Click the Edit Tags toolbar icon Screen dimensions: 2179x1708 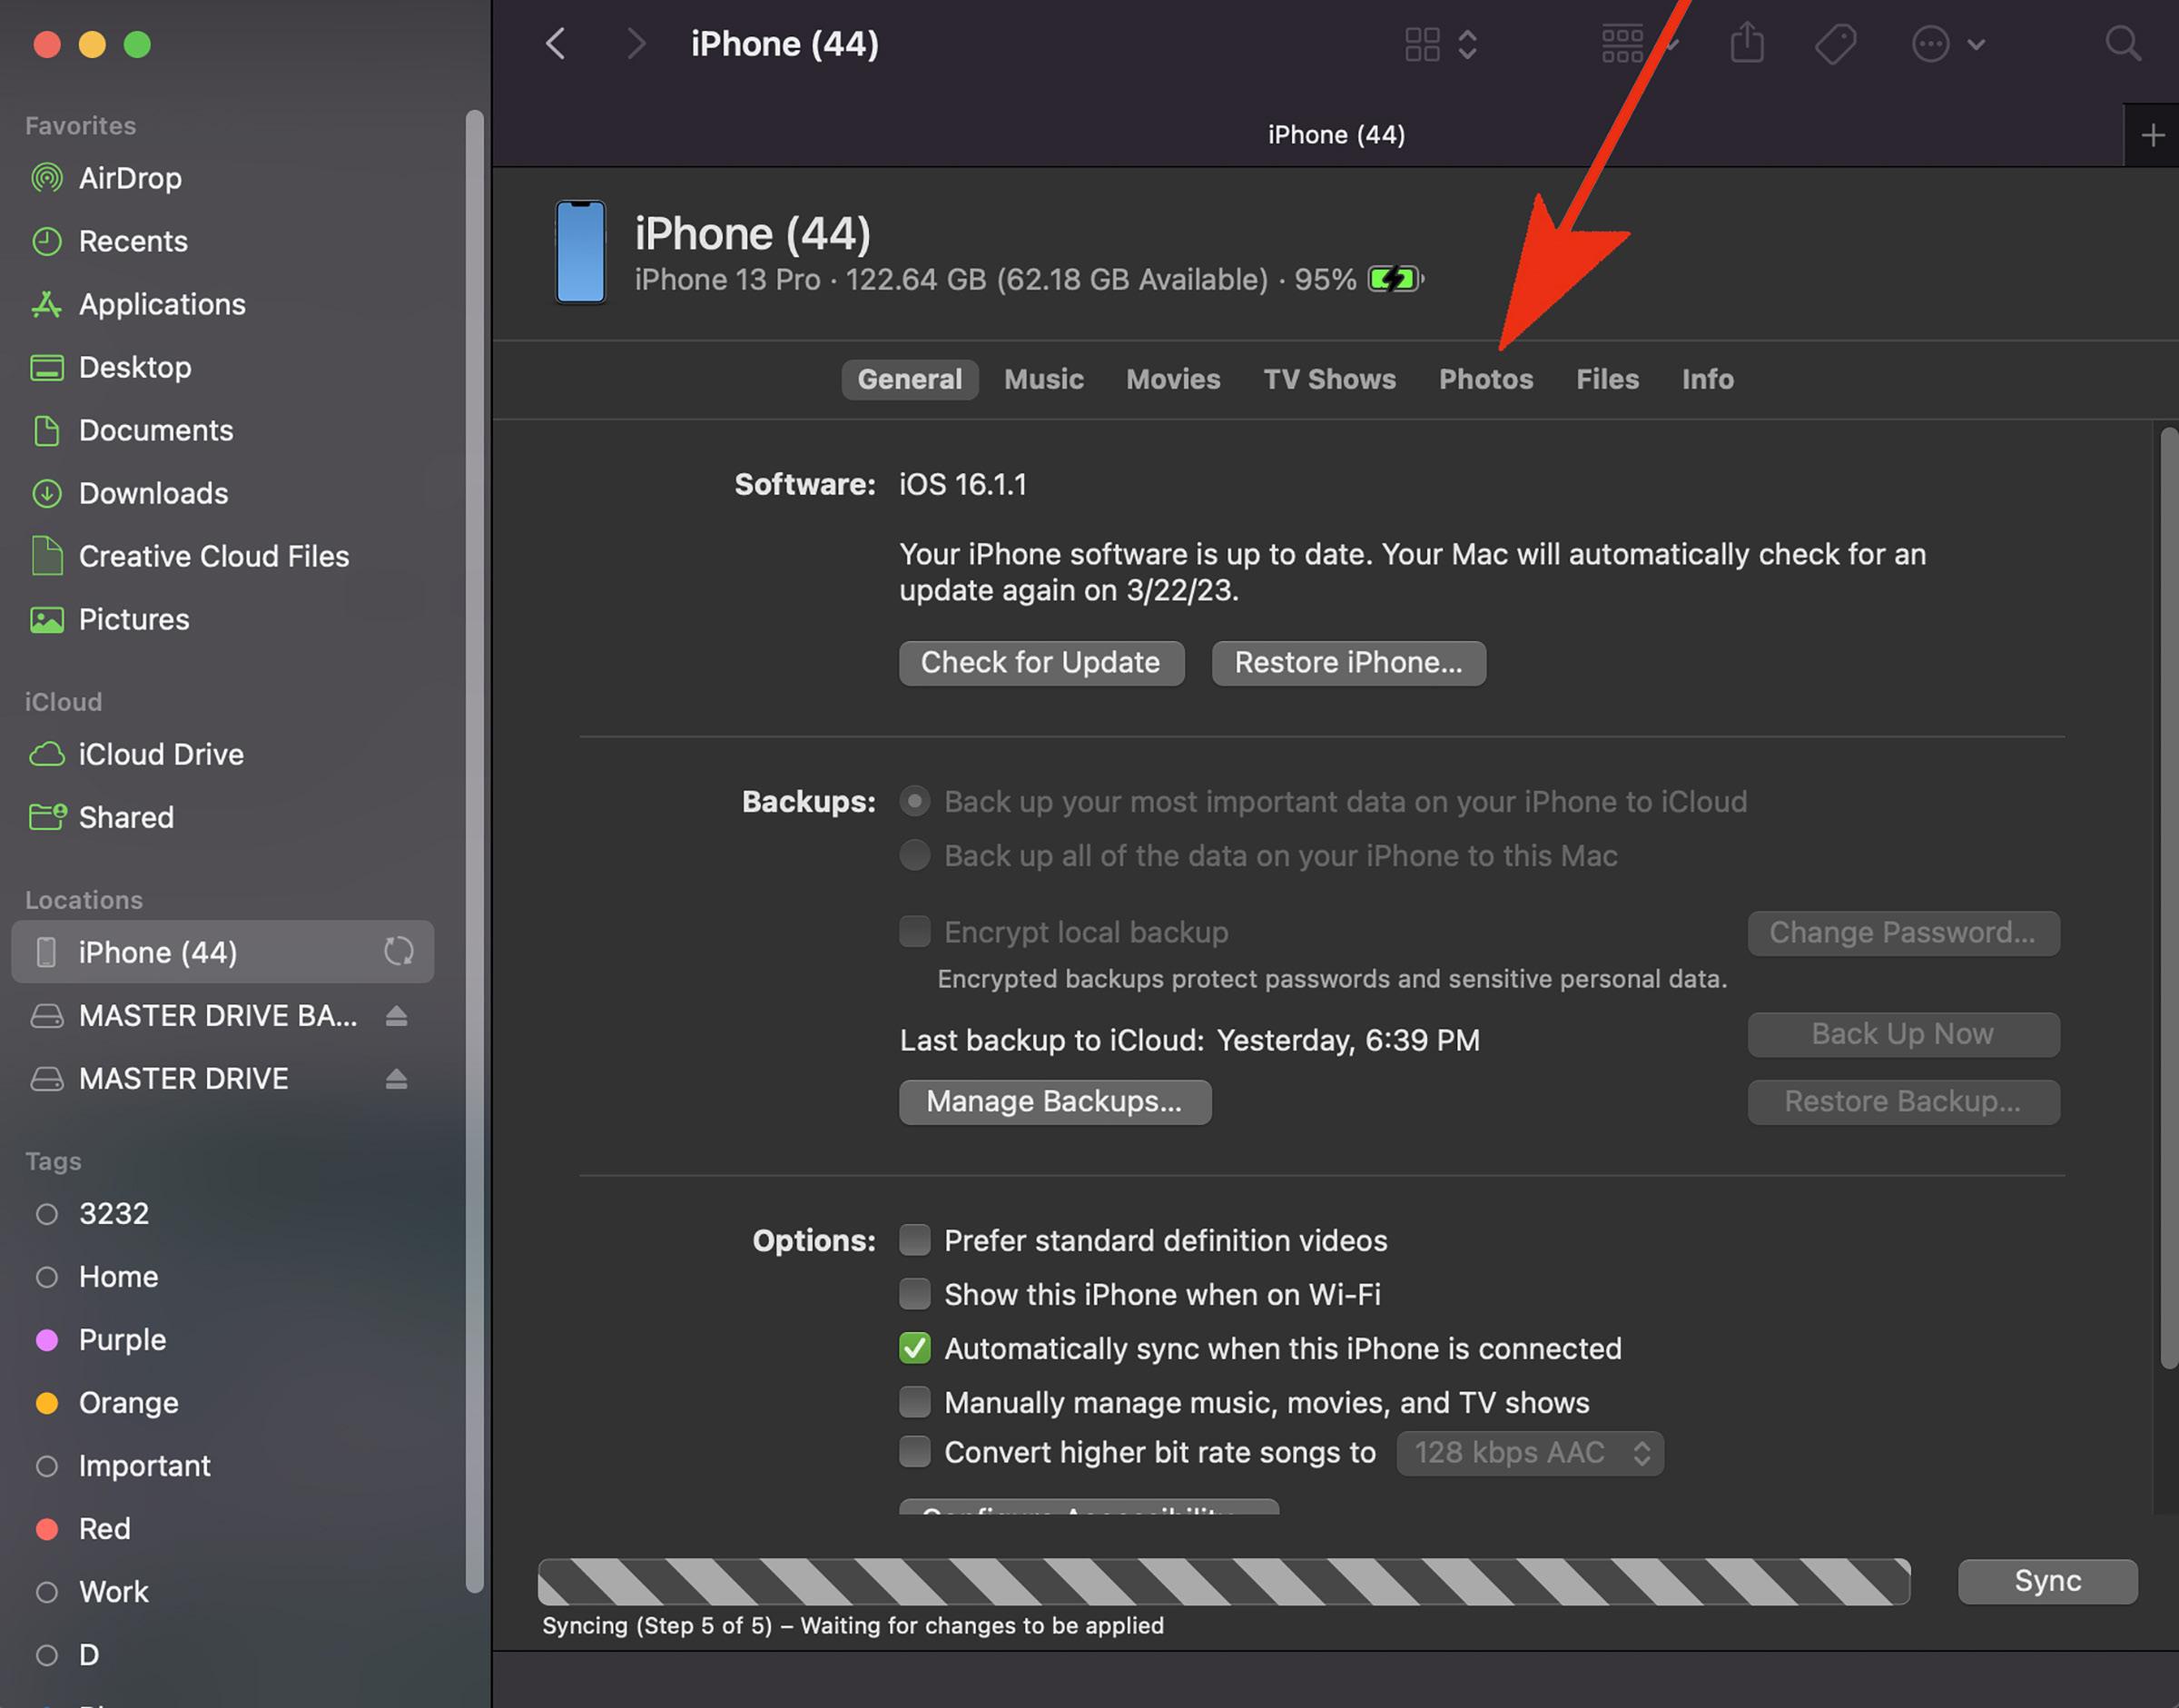click(x=1835, y=44)
